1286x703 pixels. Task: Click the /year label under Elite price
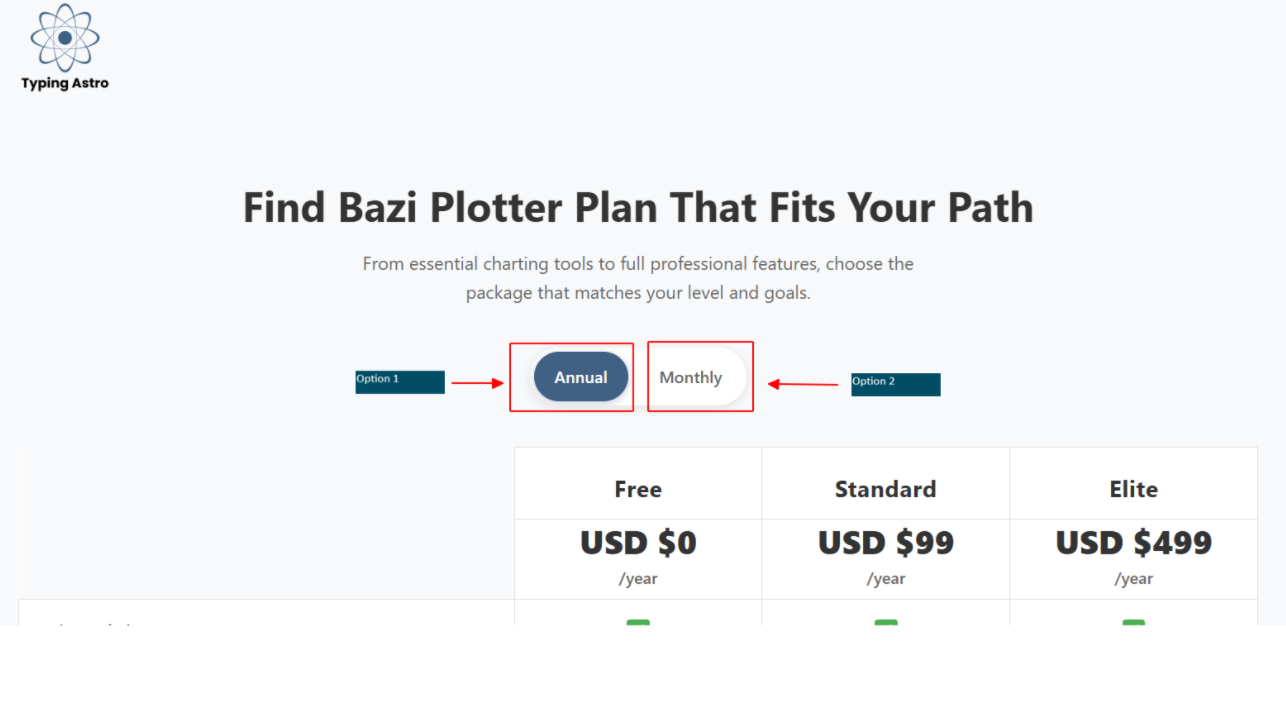[x=1133, y=579]
